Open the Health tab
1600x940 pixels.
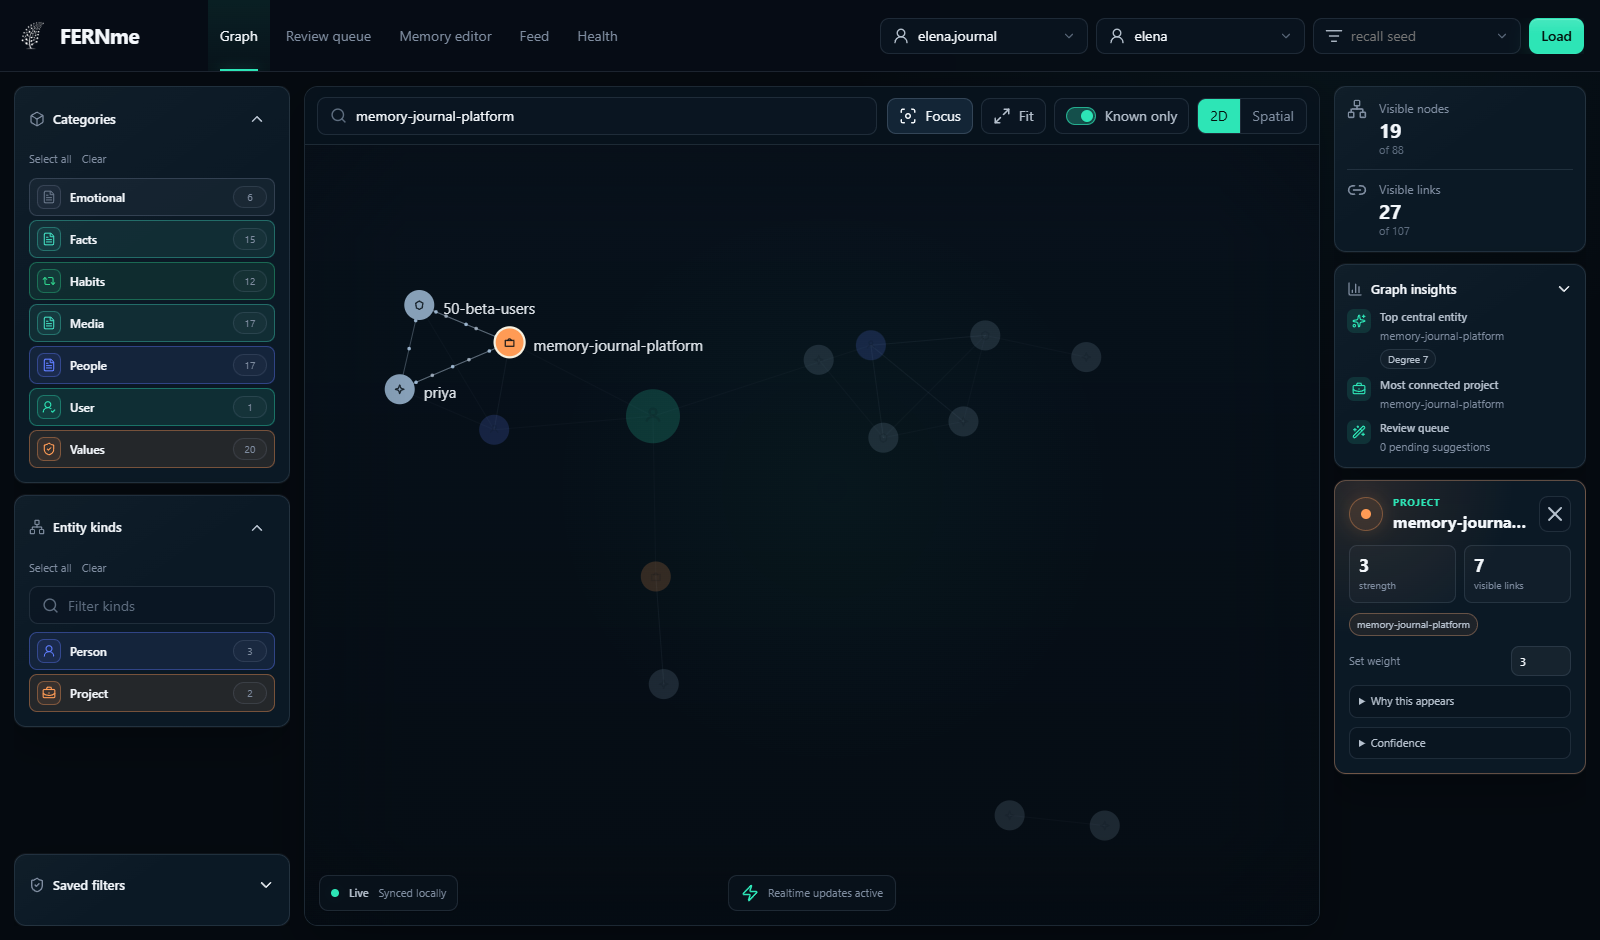[597, 36]
